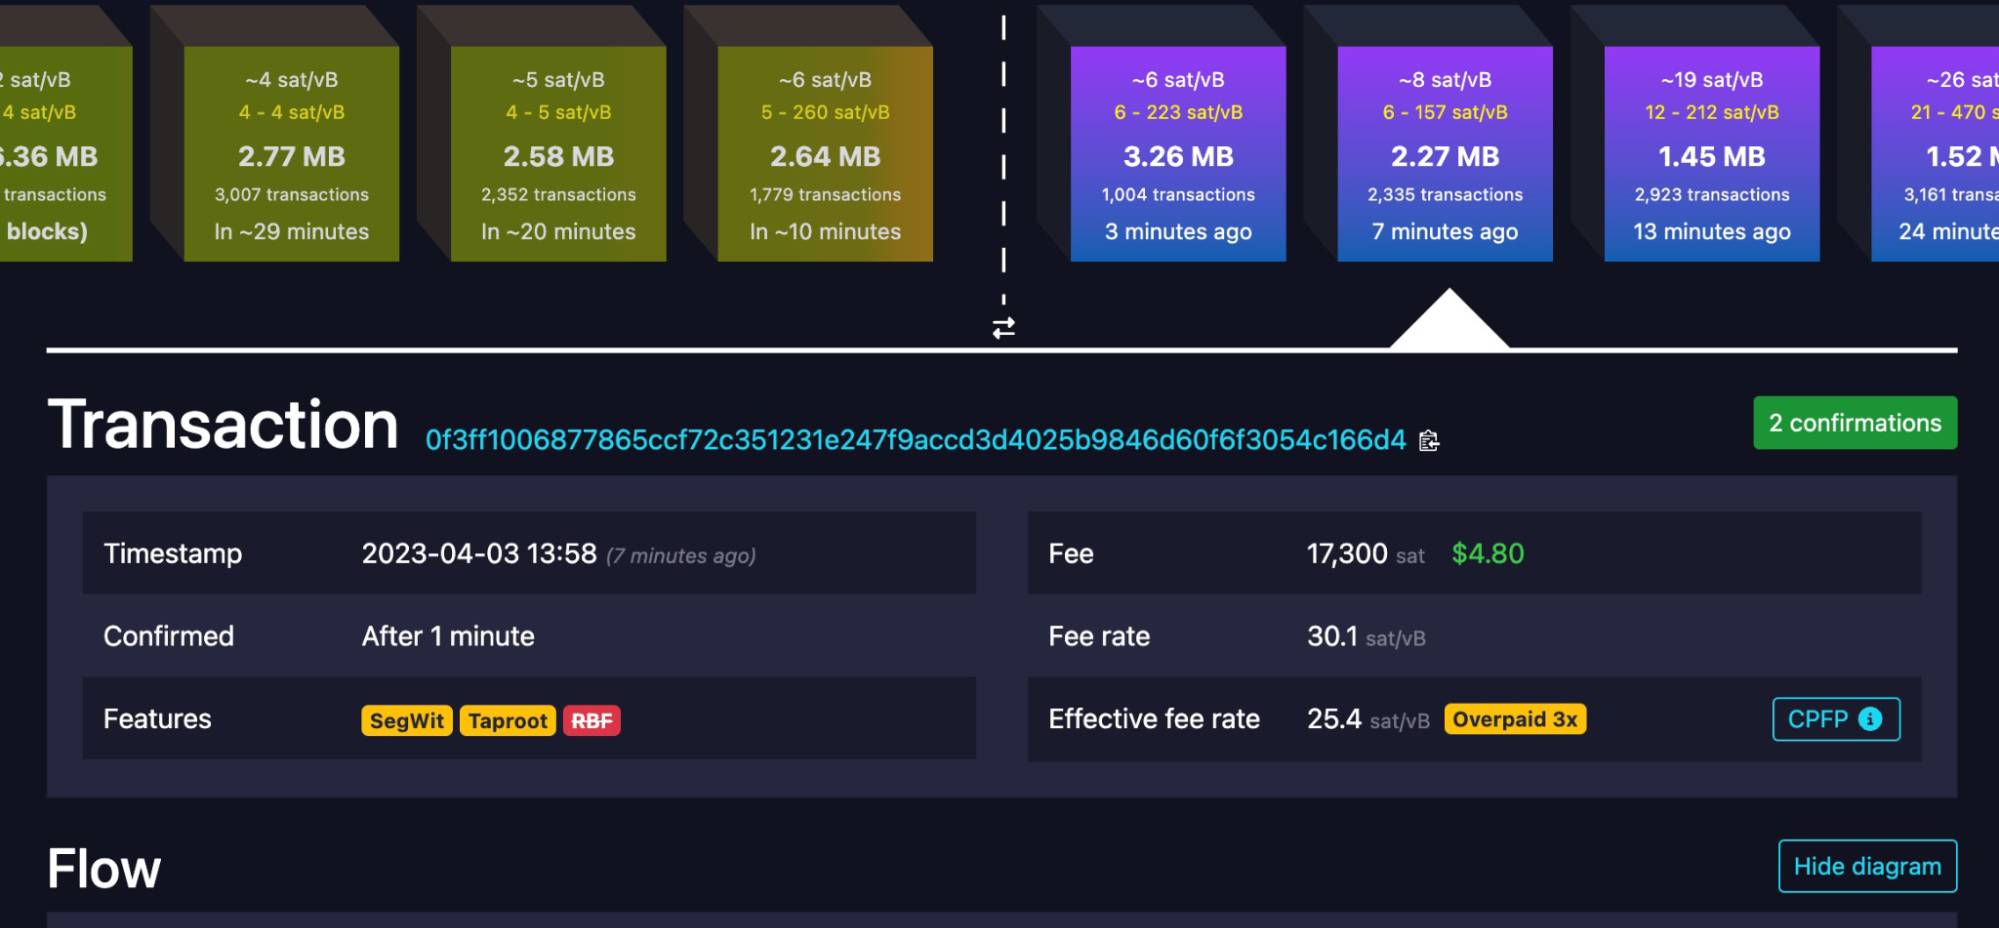This screenshot has height=929, width=1999.
Task: Copy the transaction ID to clipboard
Action: point(1430,440)
